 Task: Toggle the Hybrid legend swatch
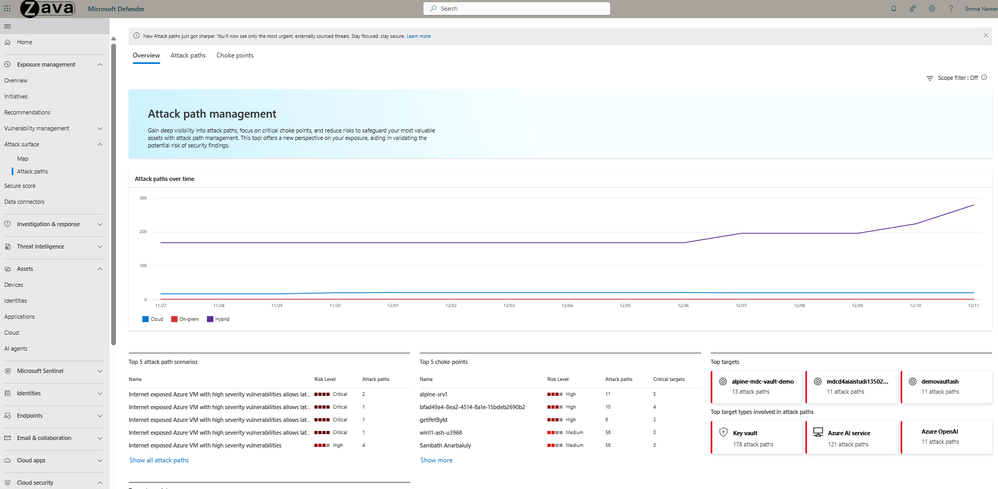pos(210,319)
